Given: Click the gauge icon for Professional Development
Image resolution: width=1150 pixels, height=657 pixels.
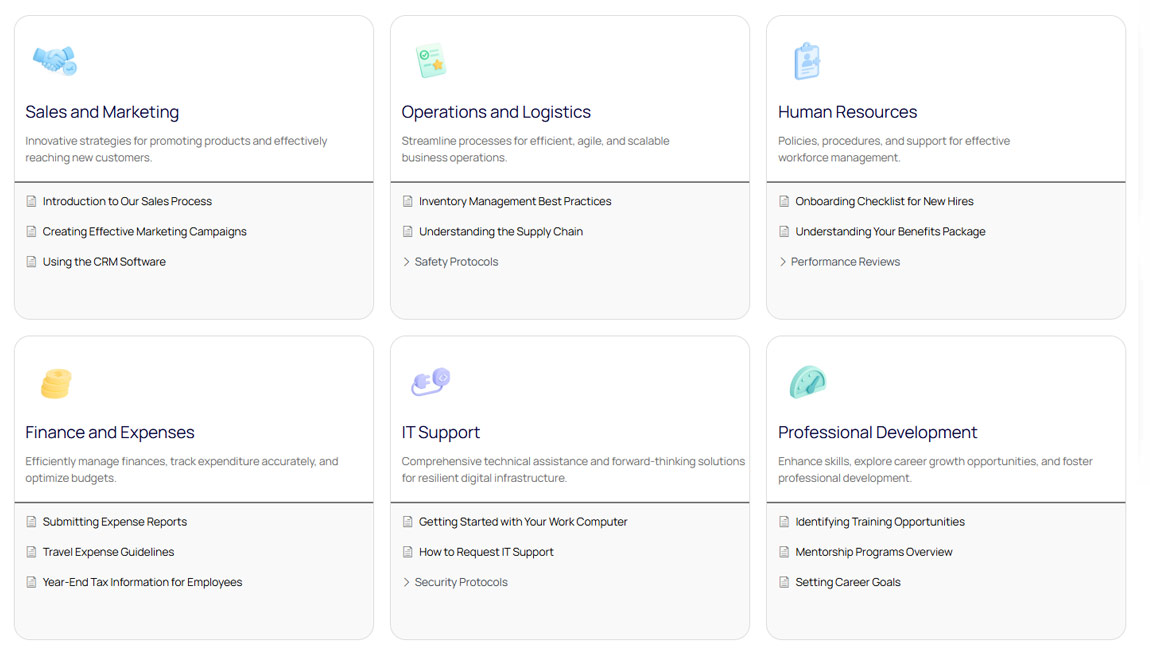Looking at the screenshot, I should 806,382.
